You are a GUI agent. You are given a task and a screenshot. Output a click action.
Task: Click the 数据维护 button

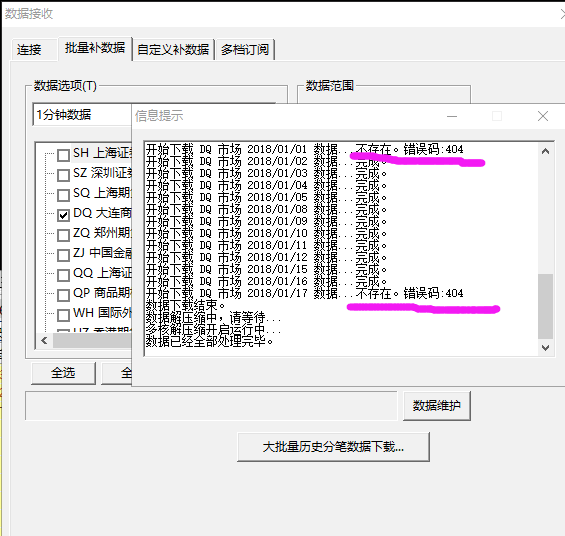437,406
